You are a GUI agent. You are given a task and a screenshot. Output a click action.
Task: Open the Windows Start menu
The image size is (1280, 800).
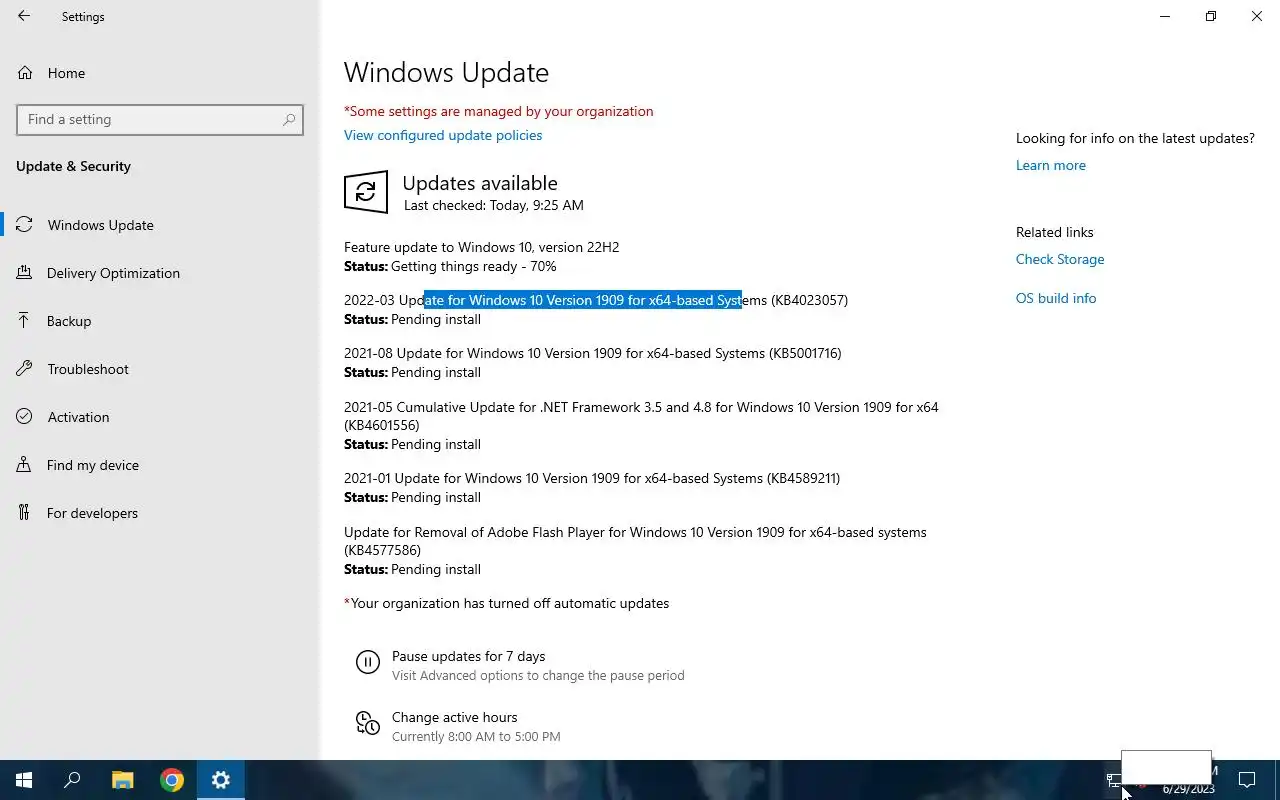24,780
